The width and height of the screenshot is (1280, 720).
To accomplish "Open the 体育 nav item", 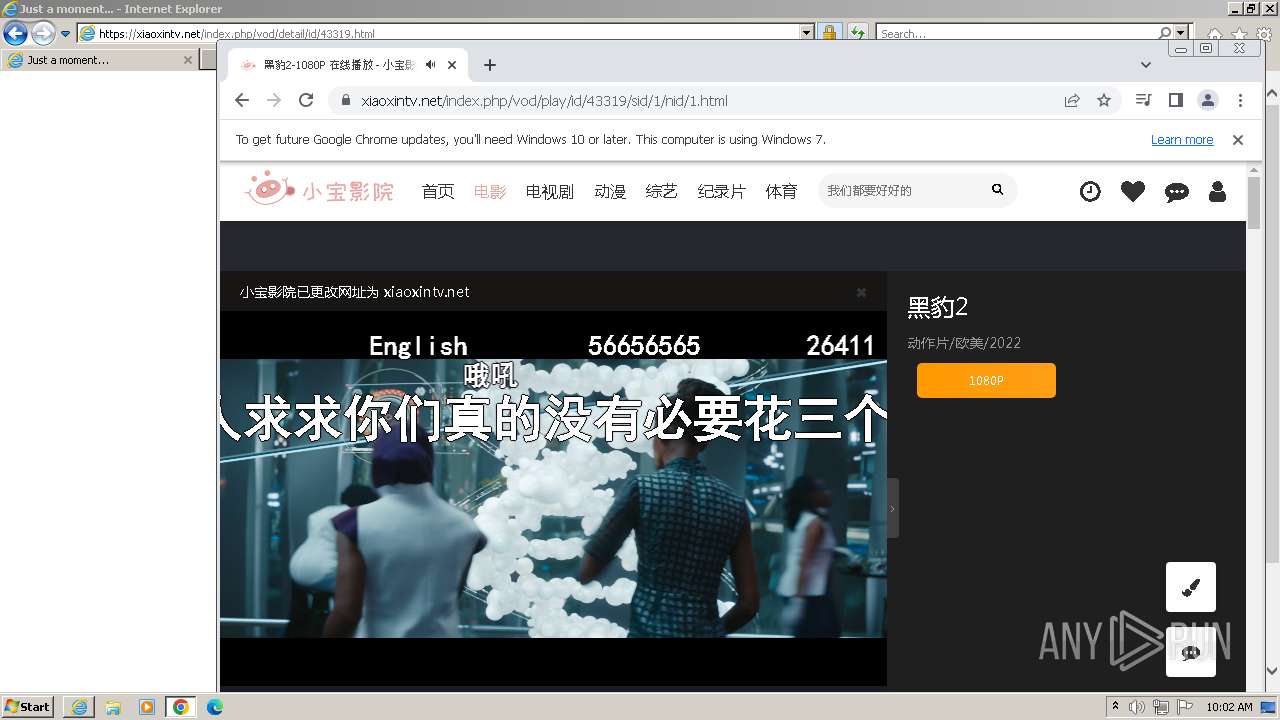I will (782, 191).
